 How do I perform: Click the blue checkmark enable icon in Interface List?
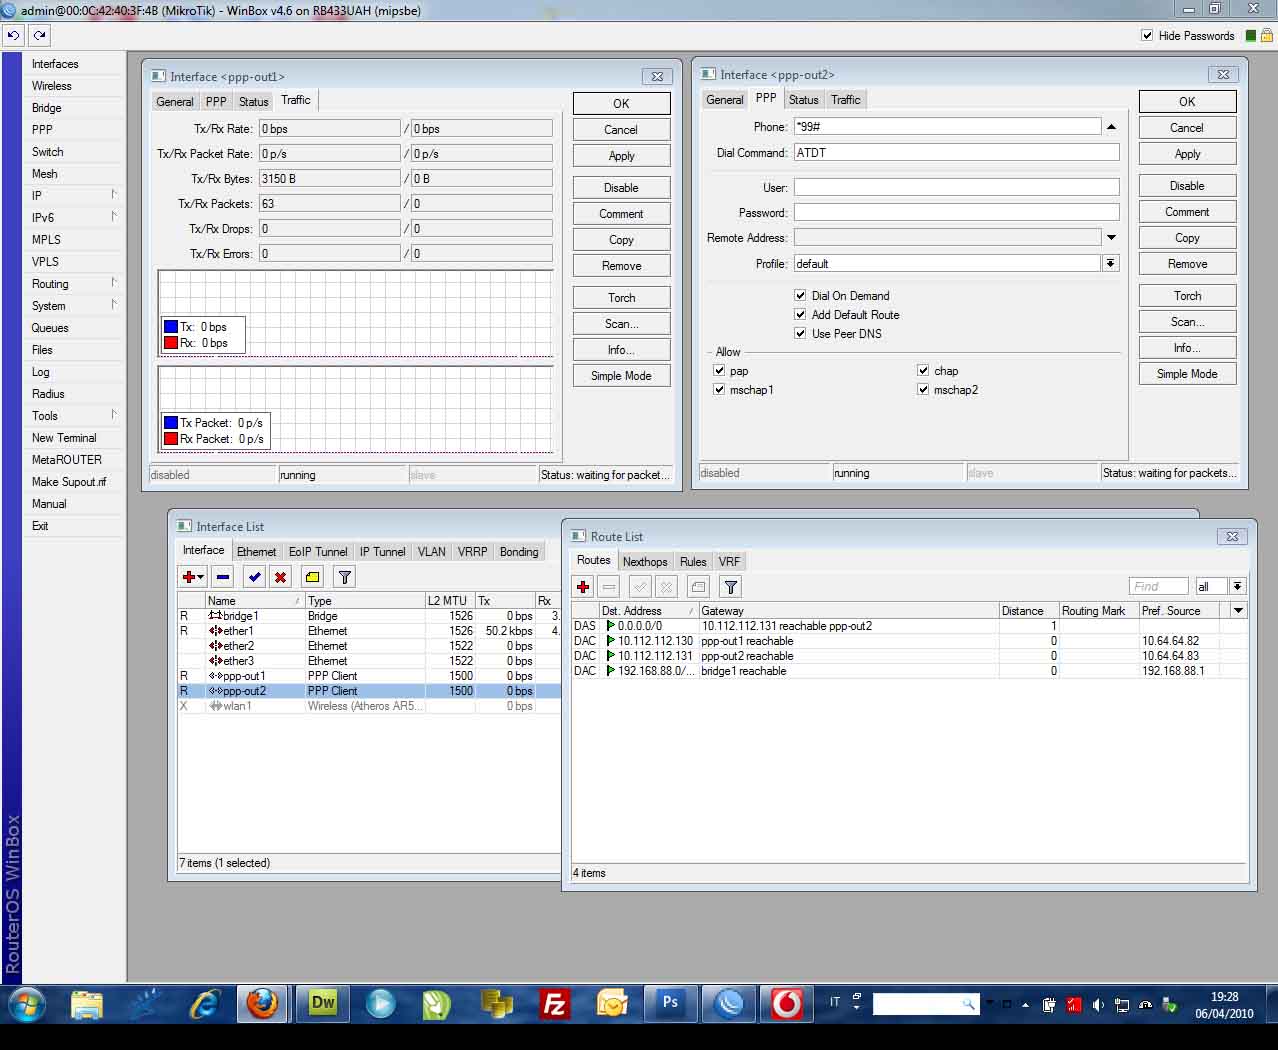(x=254, y=577)
